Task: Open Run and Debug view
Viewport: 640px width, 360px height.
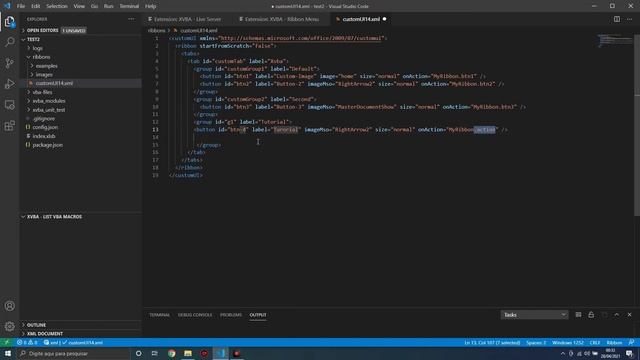Action: point(9,84)
